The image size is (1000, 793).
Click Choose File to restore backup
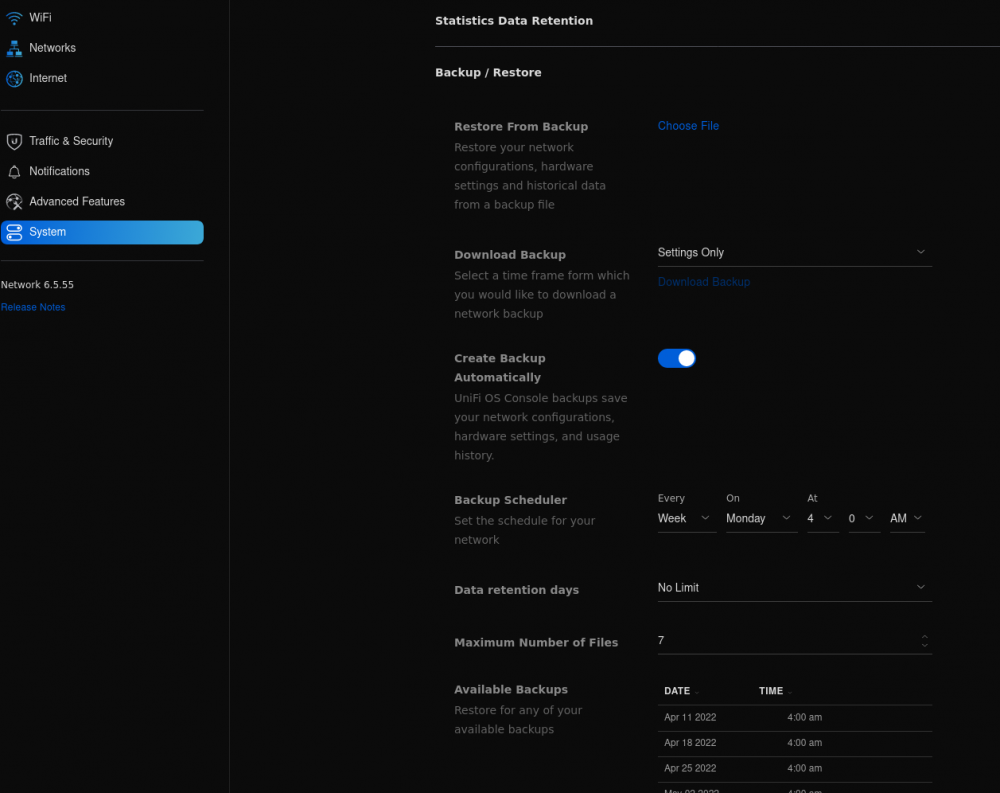click(x=688, y=126)
